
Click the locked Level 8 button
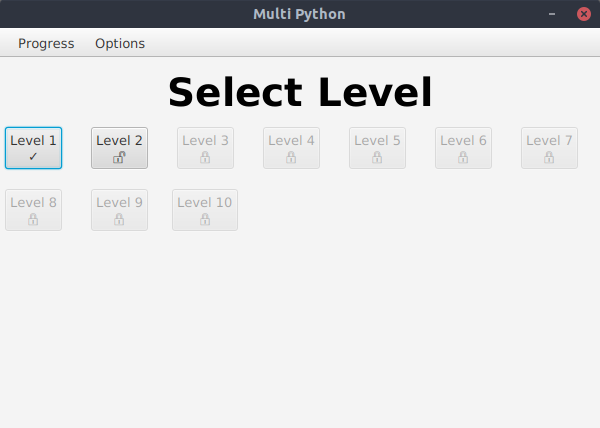click(x=33, y=210)
